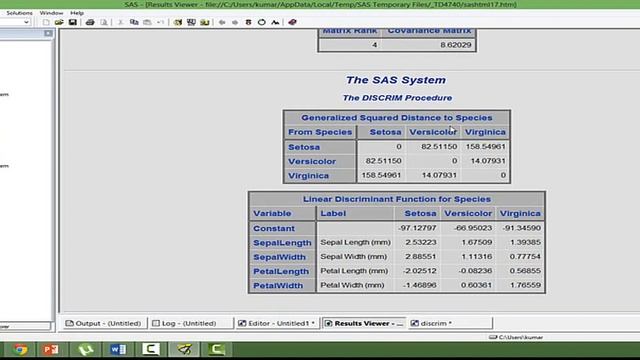Click the Paste toolbar icon
The width and height of the screenshot is (640, 360).
tap(147, 22)
